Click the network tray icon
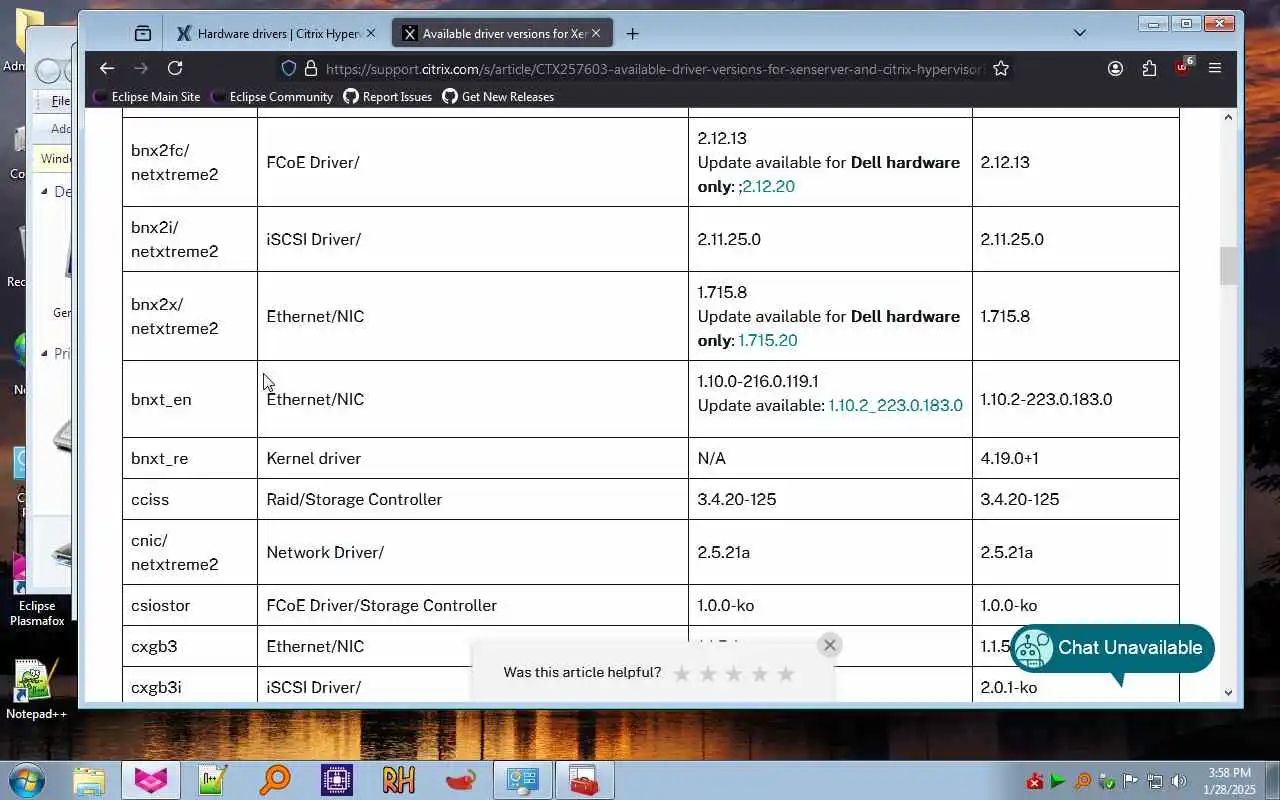The height and width of the screenshot is (800, 1280). point(1154,781)
